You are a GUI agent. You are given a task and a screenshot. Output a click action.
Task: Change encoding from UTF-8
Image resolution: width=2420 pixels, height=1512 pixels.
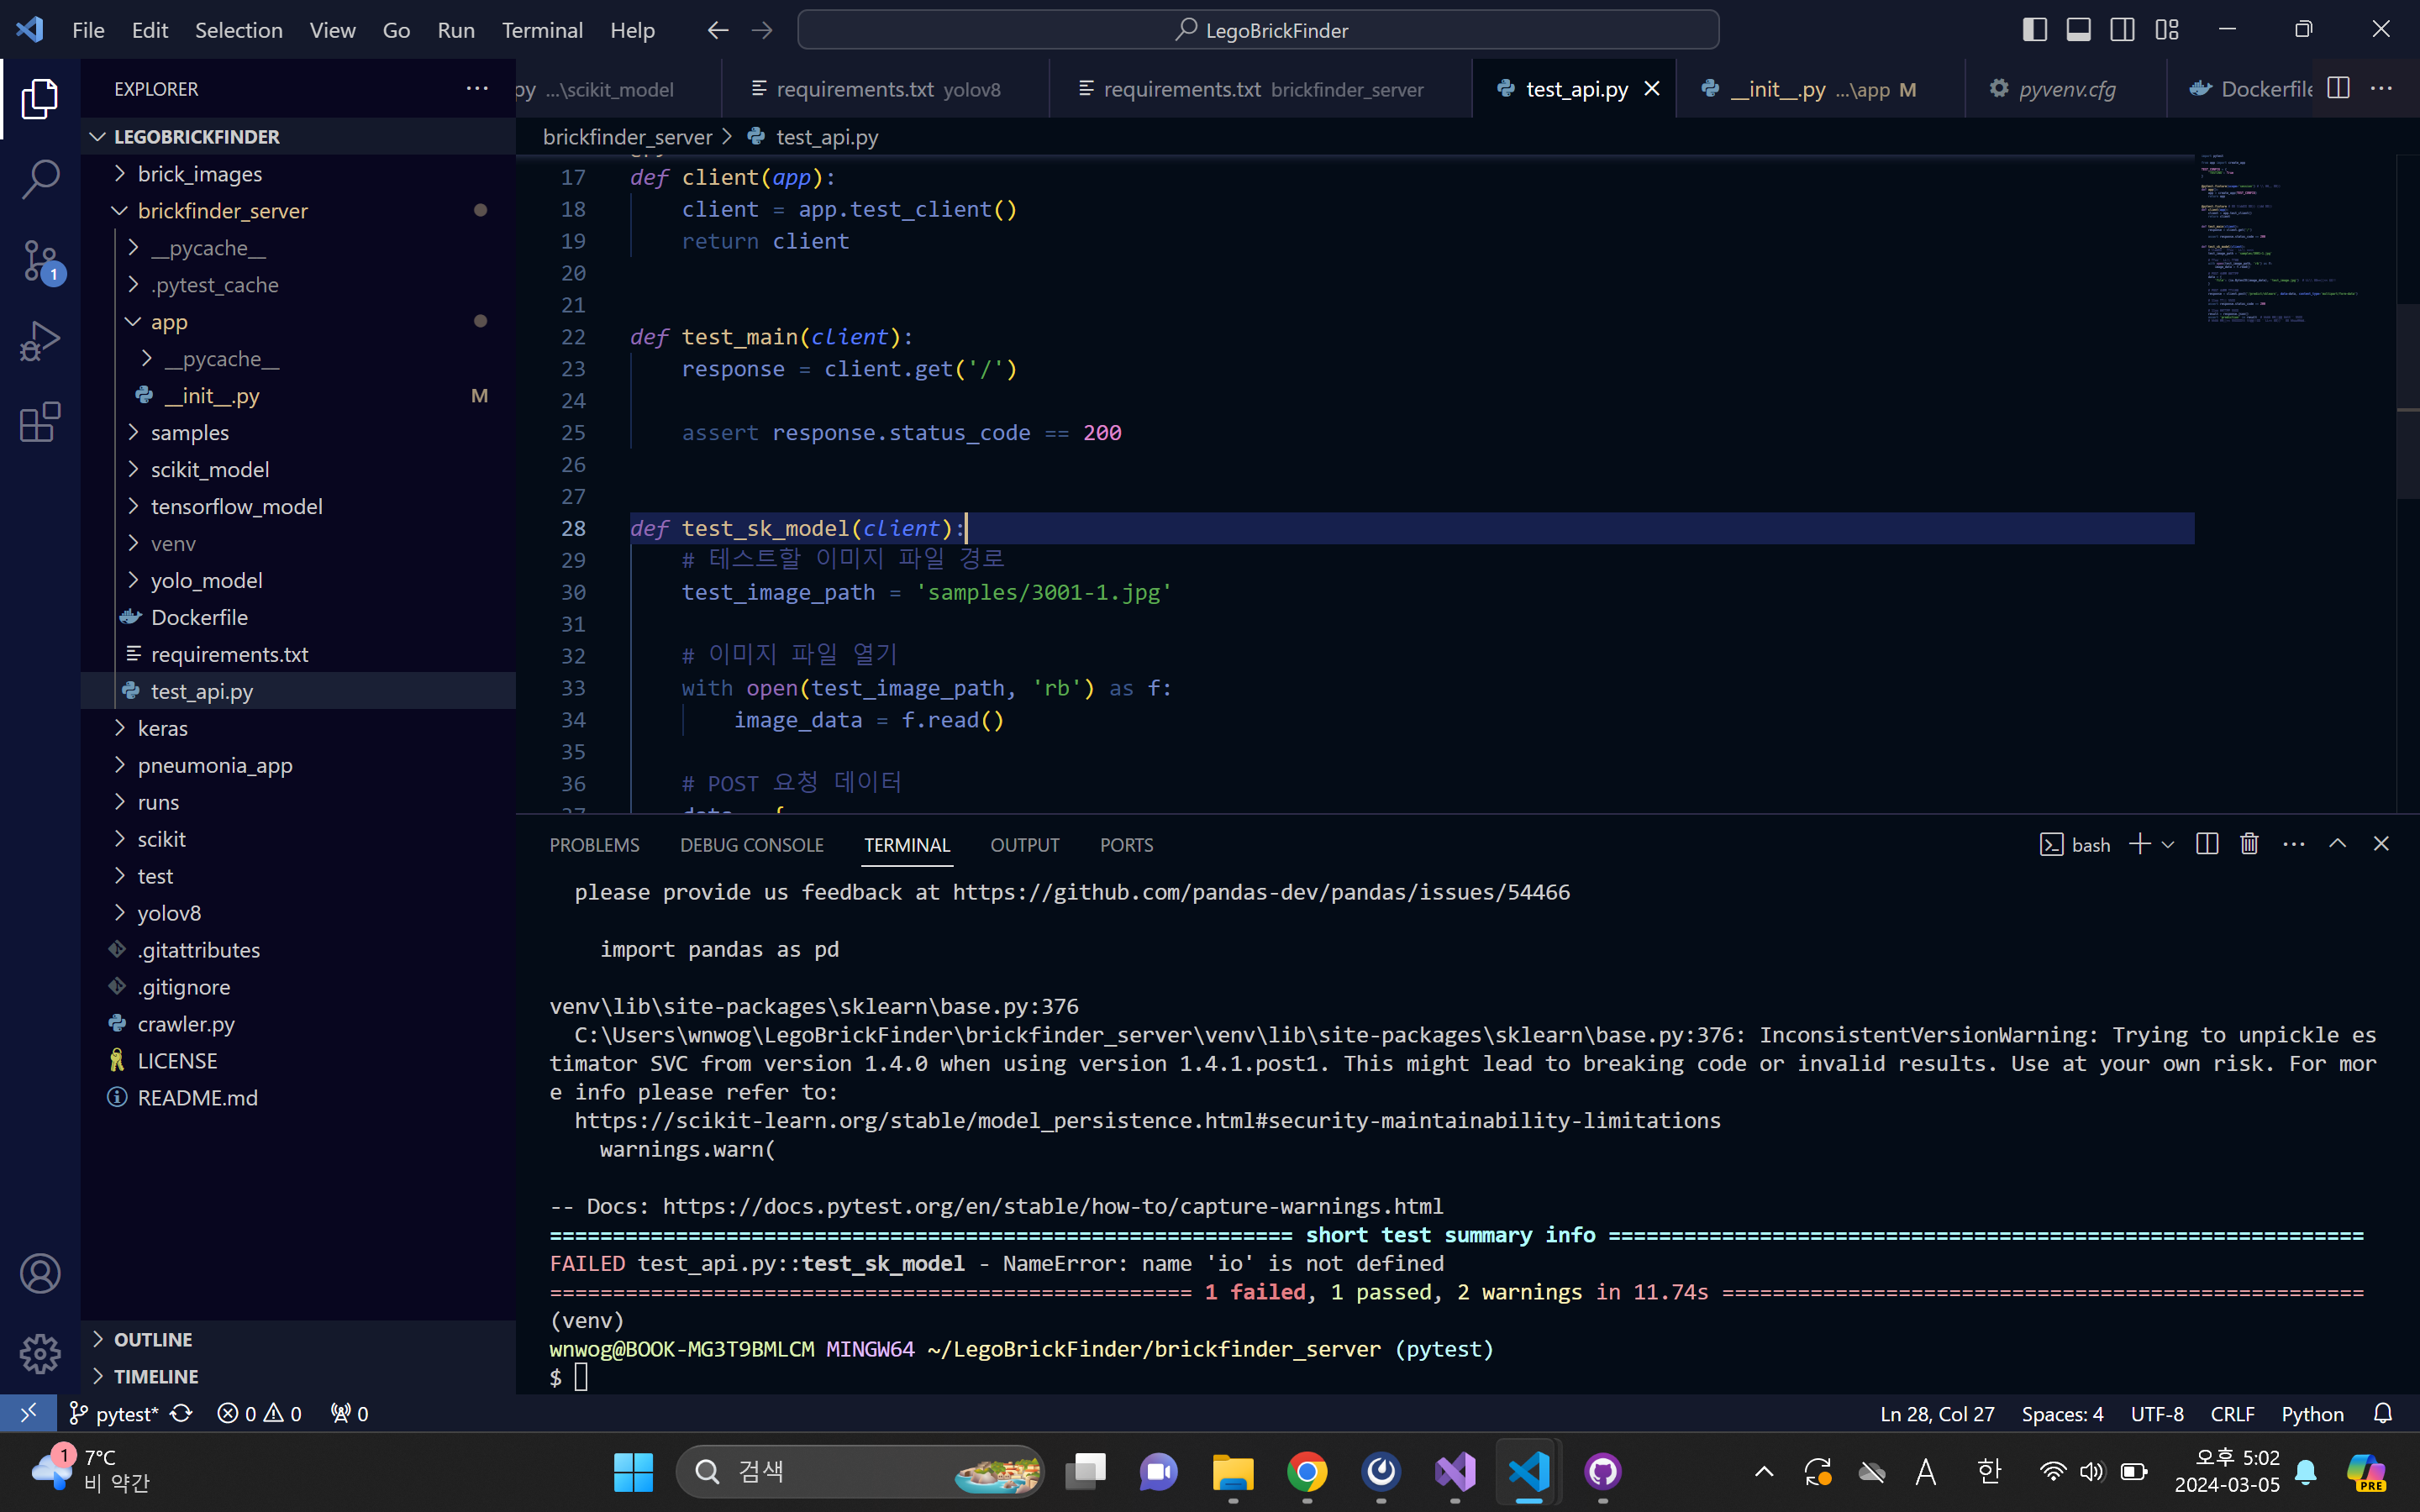tap(2157, 1413)
